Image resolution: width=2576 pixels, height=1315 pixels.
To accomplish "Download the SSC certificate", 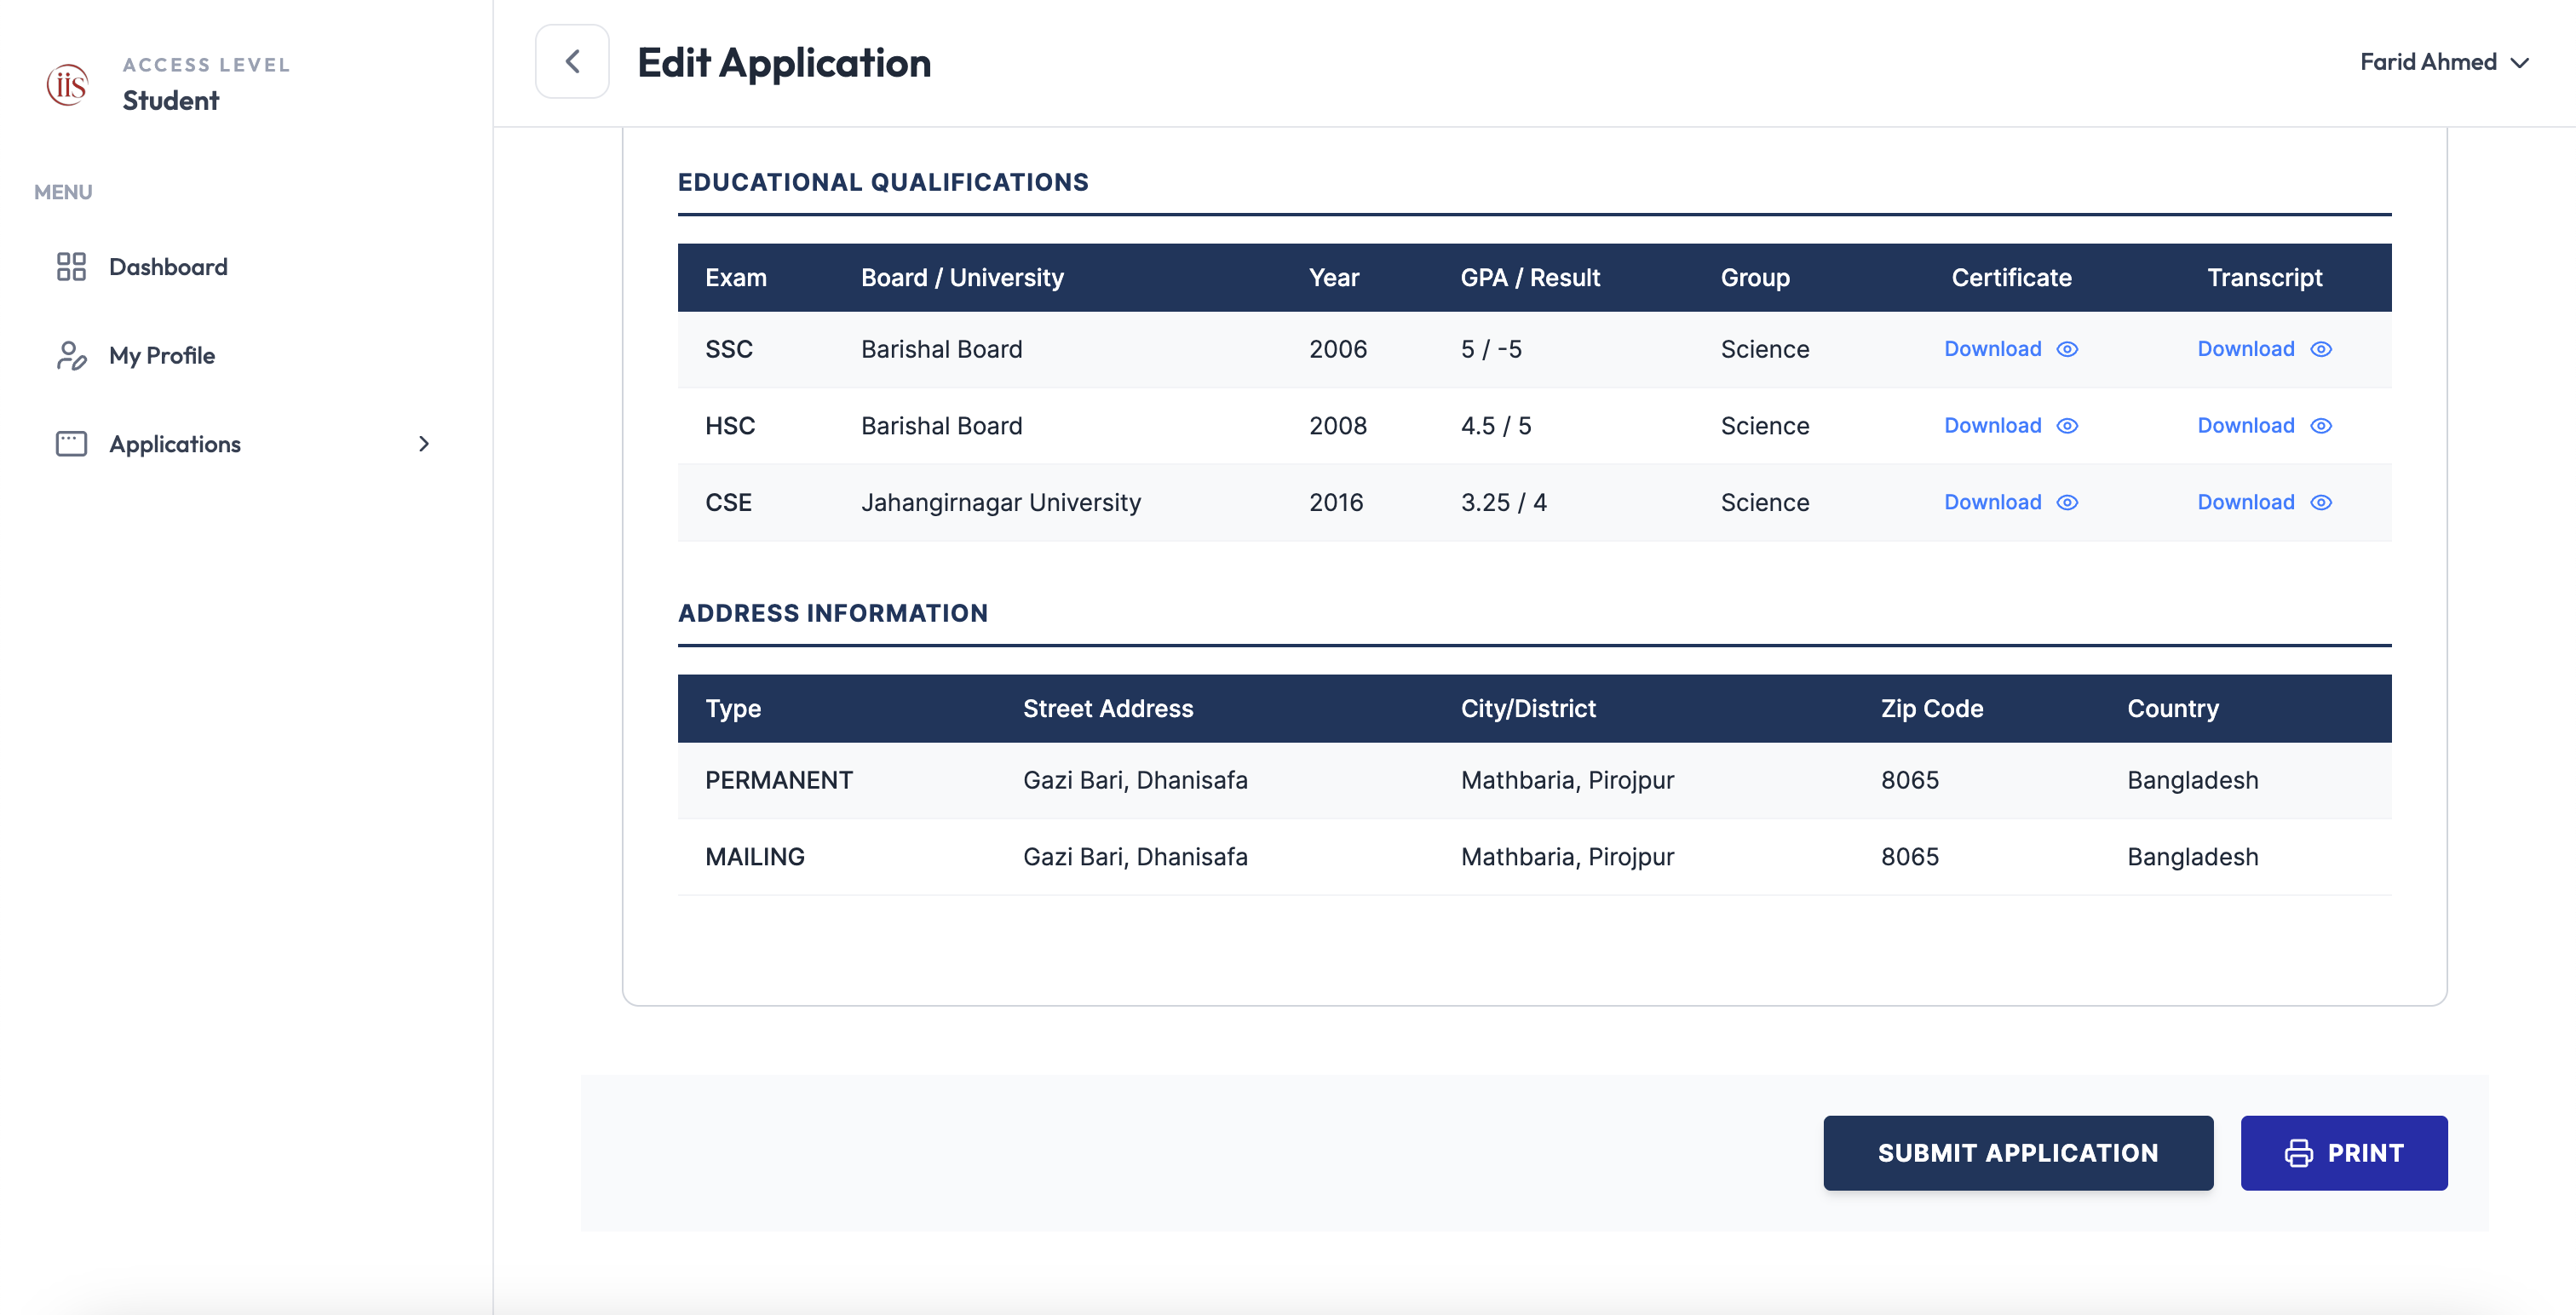I will 1992,349.
